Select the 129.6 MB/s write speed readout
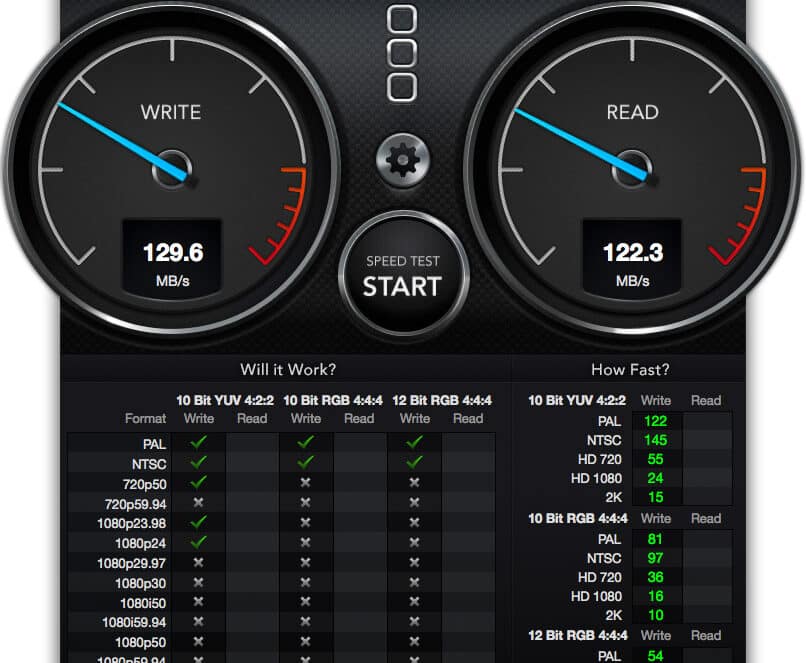This screenshot has height=663, width=806. click(x=172, y=260)
